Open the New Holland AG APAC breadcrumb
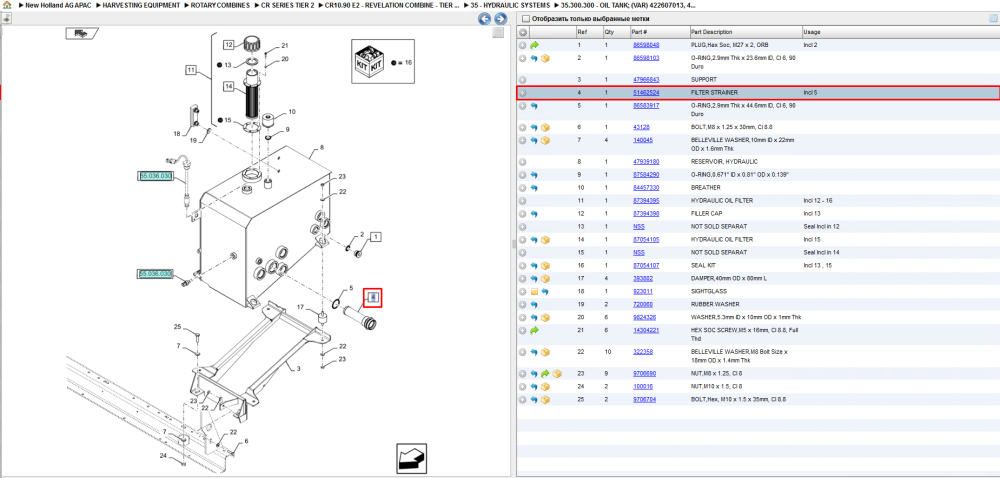Viewport: 1000px width, 478px height. click(58, 5)
